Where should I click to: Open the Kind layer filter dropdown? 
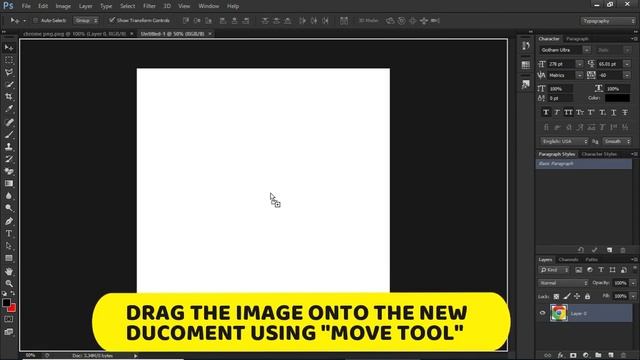tap(554, 270)
